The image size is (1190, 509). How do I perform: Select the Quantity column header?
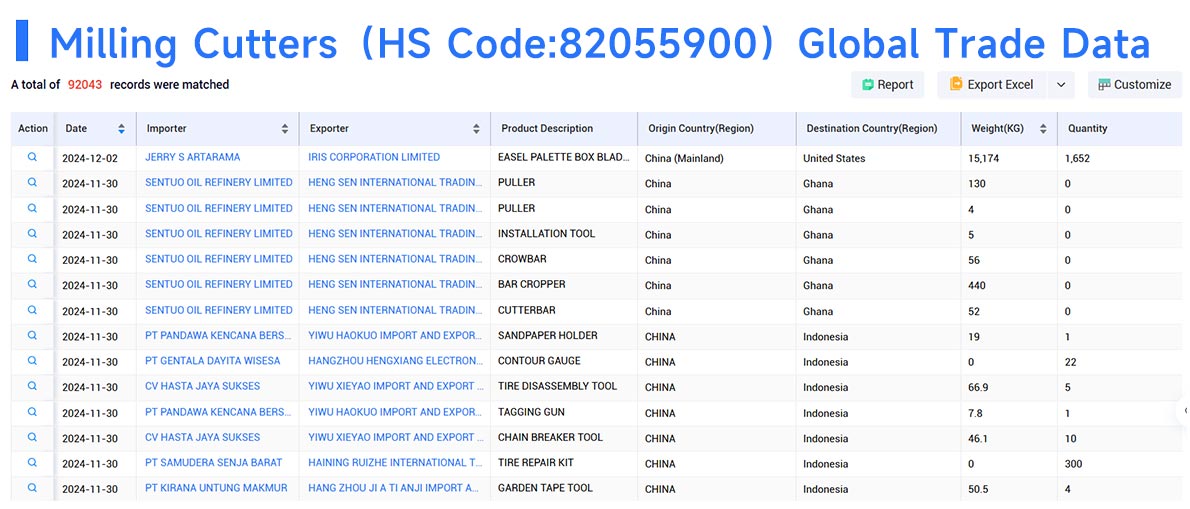pyautogui.click(x=1088, y=129)
